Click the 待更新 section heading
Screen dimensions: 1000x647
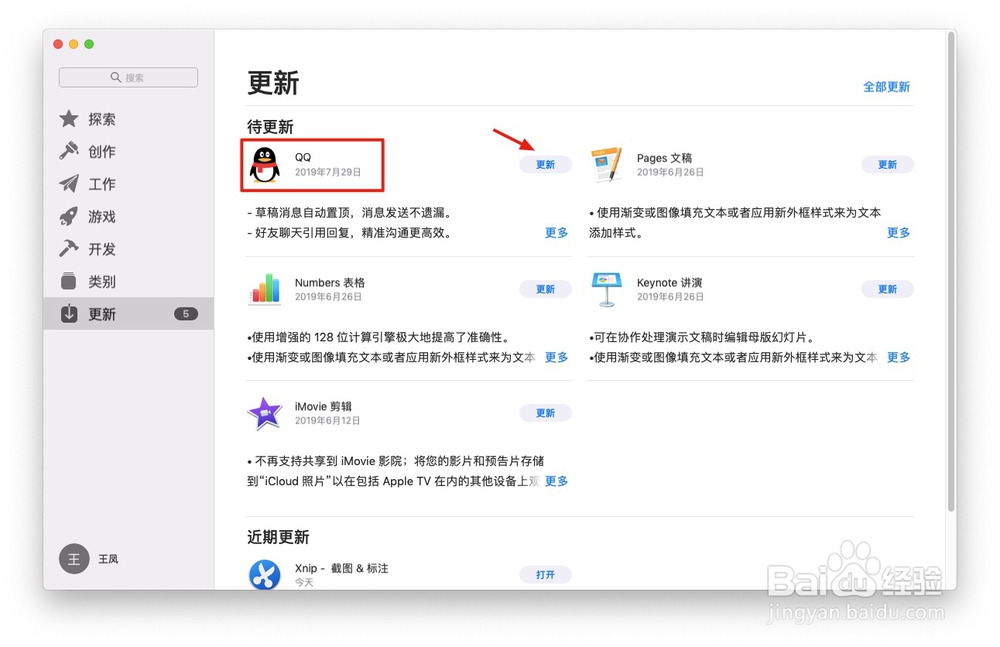point(270,127)
